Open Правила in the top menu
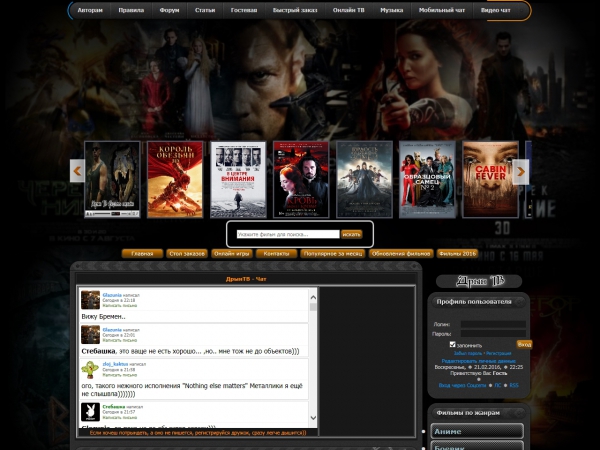 [x=131, y=10]
